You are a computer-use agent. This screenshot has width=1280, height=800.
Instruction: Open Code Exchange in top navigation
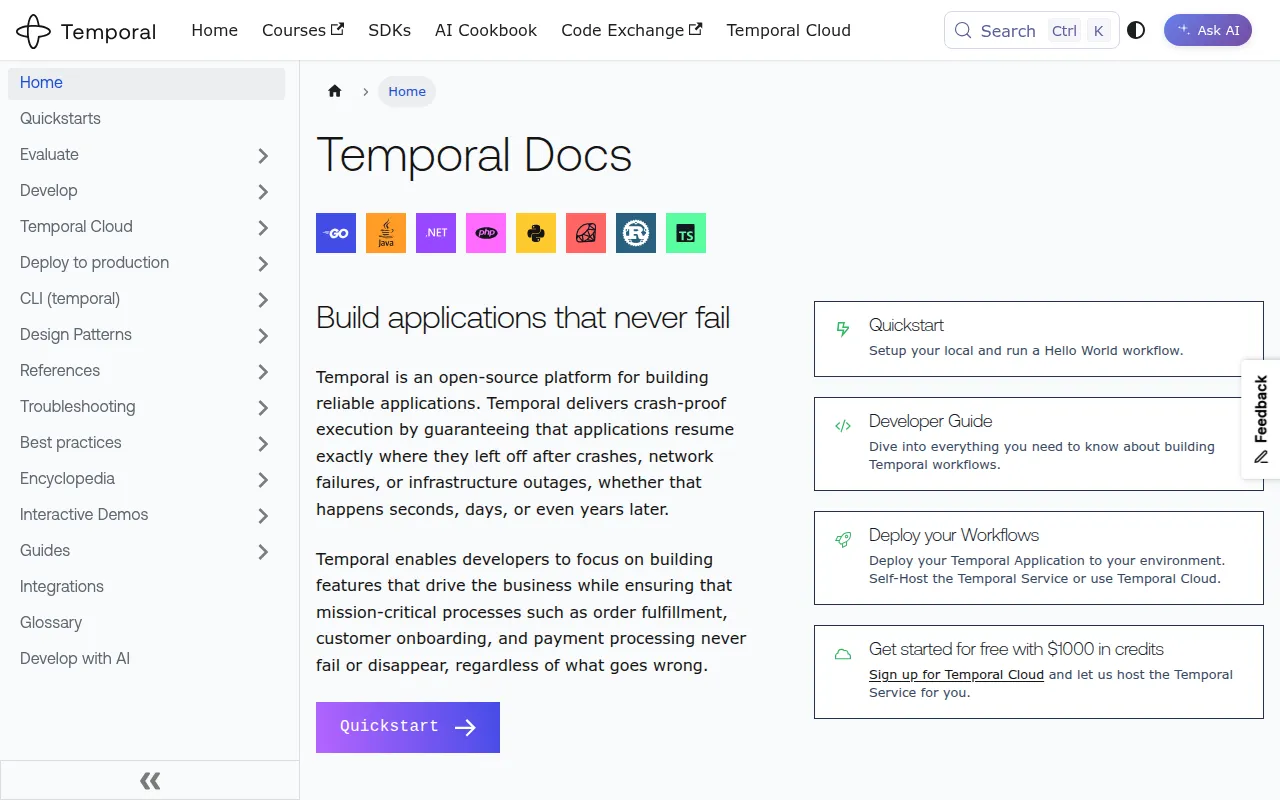631,30
